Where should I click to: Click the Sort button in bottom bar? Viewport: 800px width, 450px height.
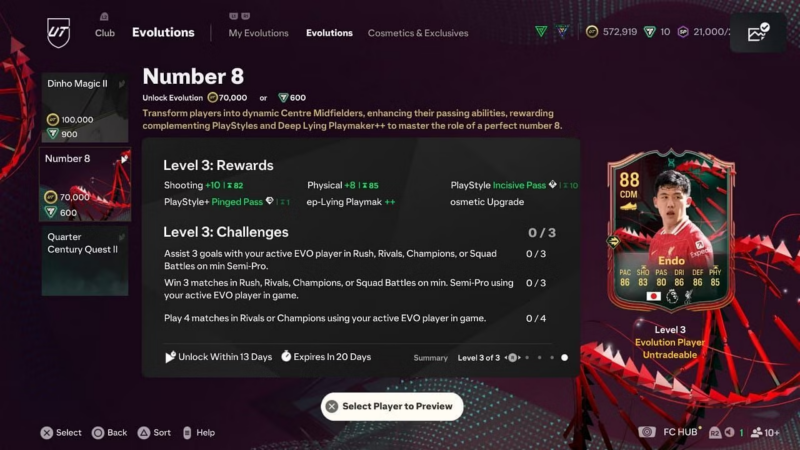tap(154, 433)
